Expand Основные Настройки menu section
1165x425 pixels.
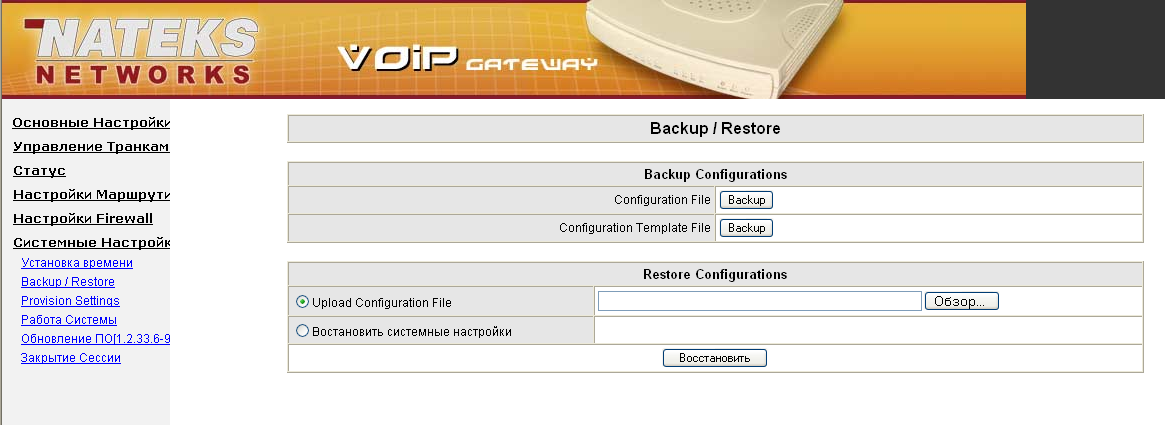pyautogui.click(x=91, y=123)
